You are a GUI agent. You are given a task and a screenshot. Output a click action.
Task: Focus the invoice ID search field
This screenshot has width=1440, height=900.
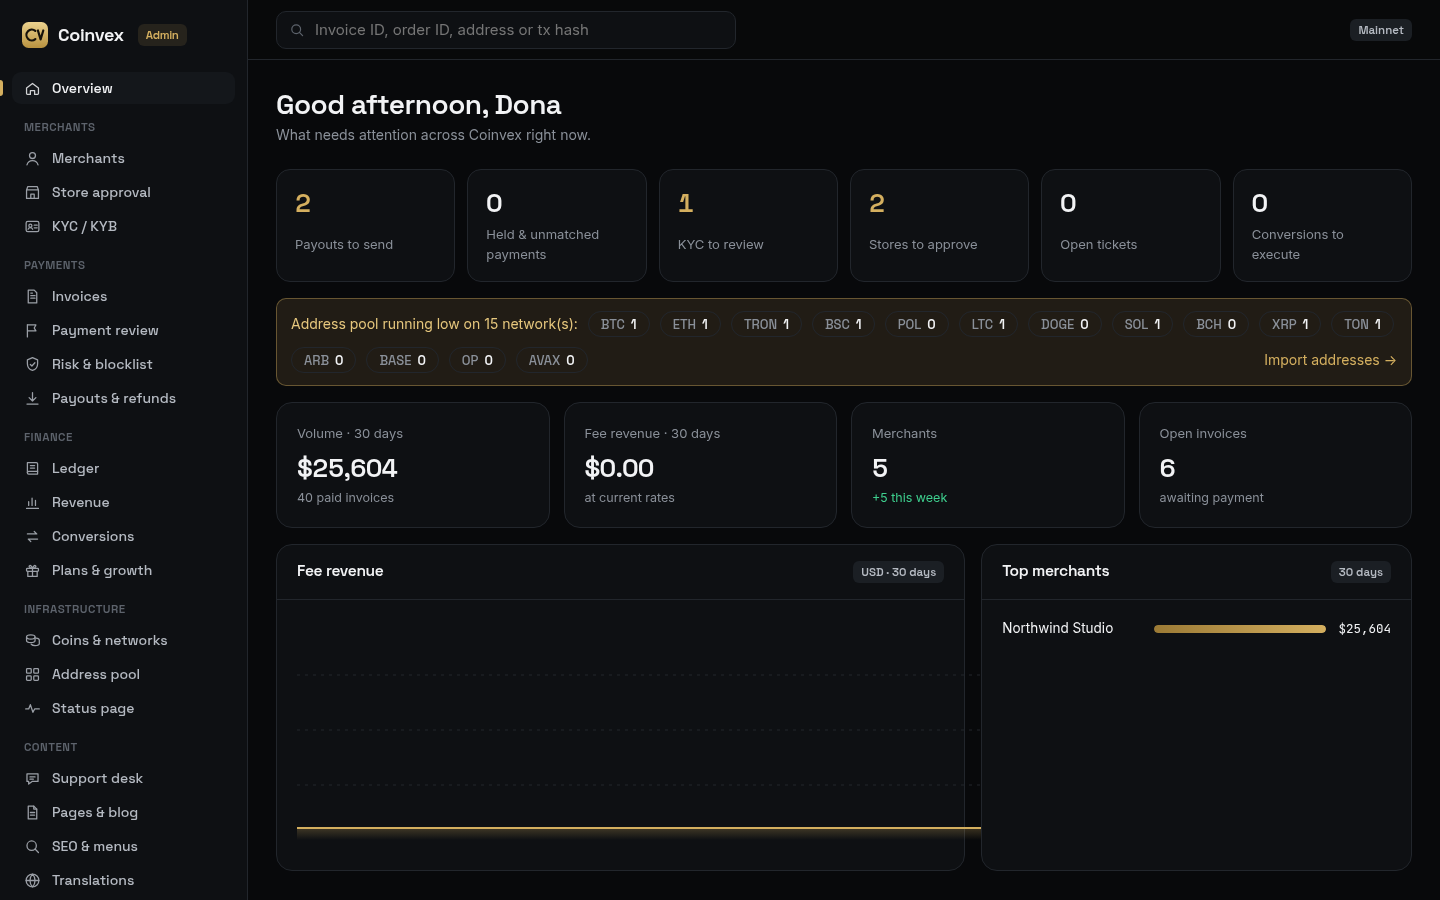coord(506,30)
